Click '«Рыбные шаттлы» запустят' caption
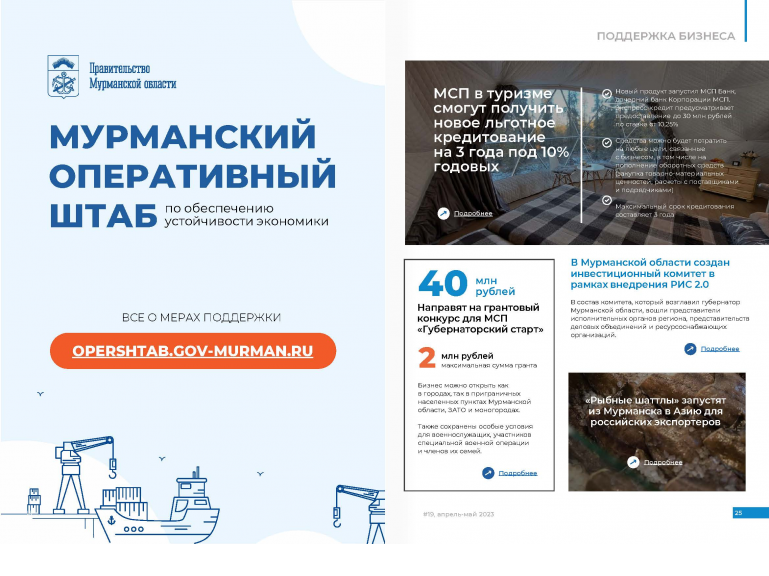The height and width of the screenshot is (576, 769). pyautogui.click(x=656, y=411)
